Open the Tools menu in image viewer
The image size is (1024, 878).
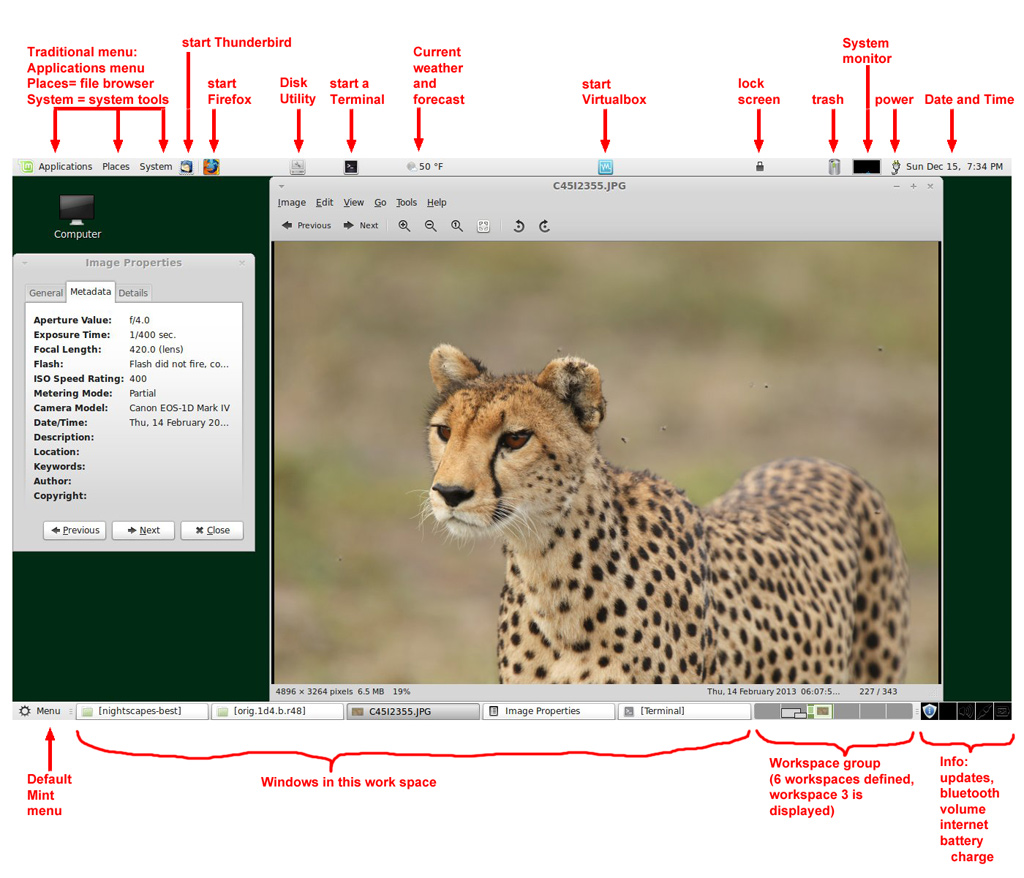click(x=406, y=202)
